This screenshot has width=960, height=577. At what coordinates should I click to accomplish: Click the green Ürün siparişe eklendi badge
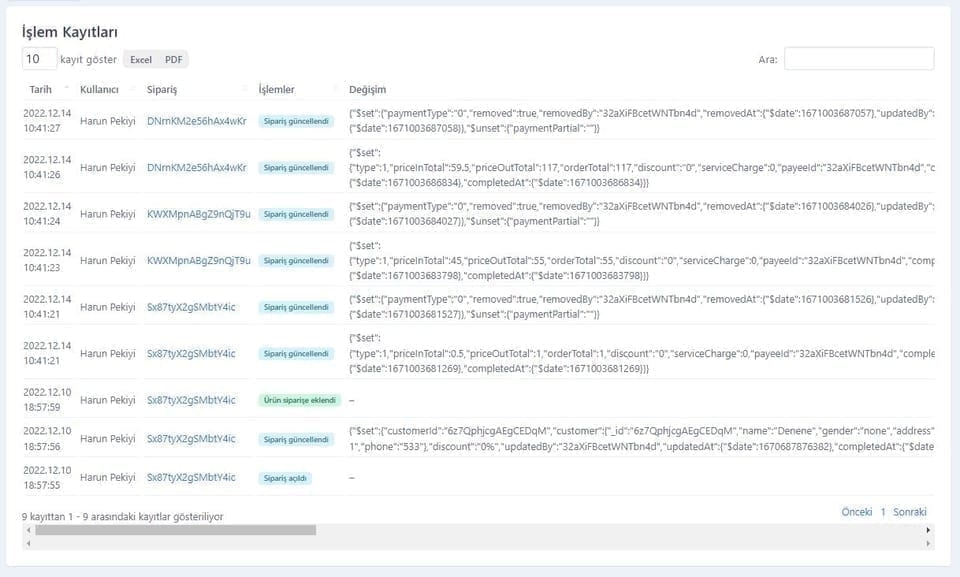click(x=299, y=400)
